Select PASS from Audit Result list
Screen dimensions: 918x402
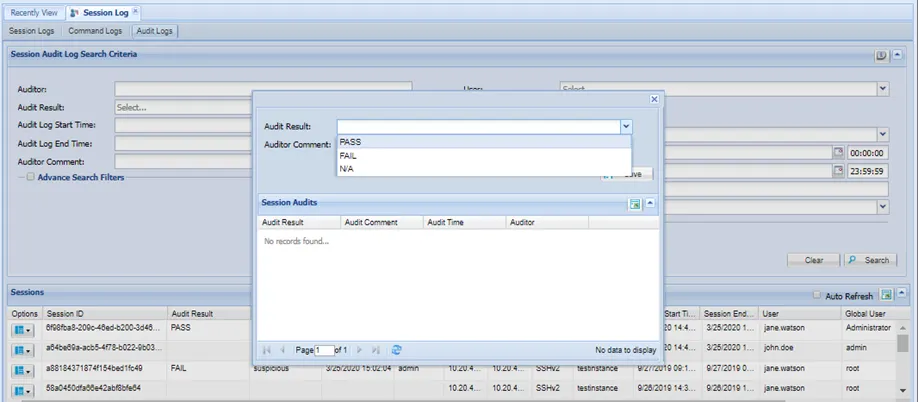[x=484, y=142]
